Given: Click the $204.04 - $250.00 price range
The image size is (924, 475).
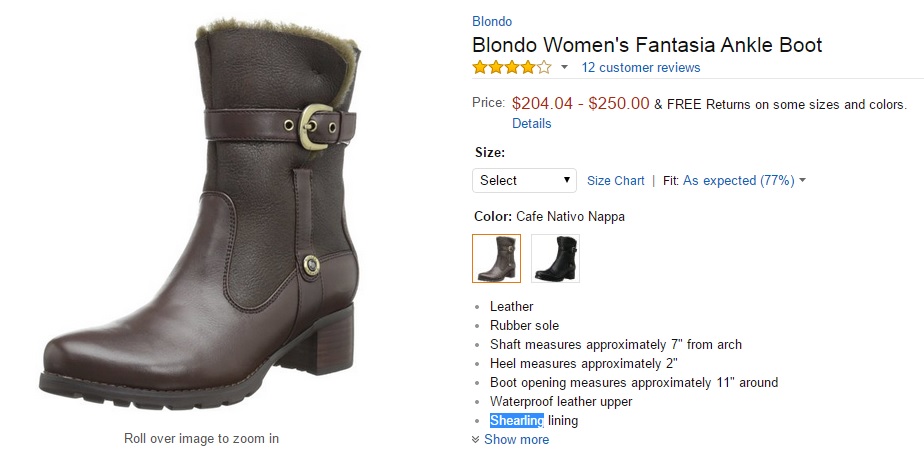Looking at the screenshot, I should point(580,103).
